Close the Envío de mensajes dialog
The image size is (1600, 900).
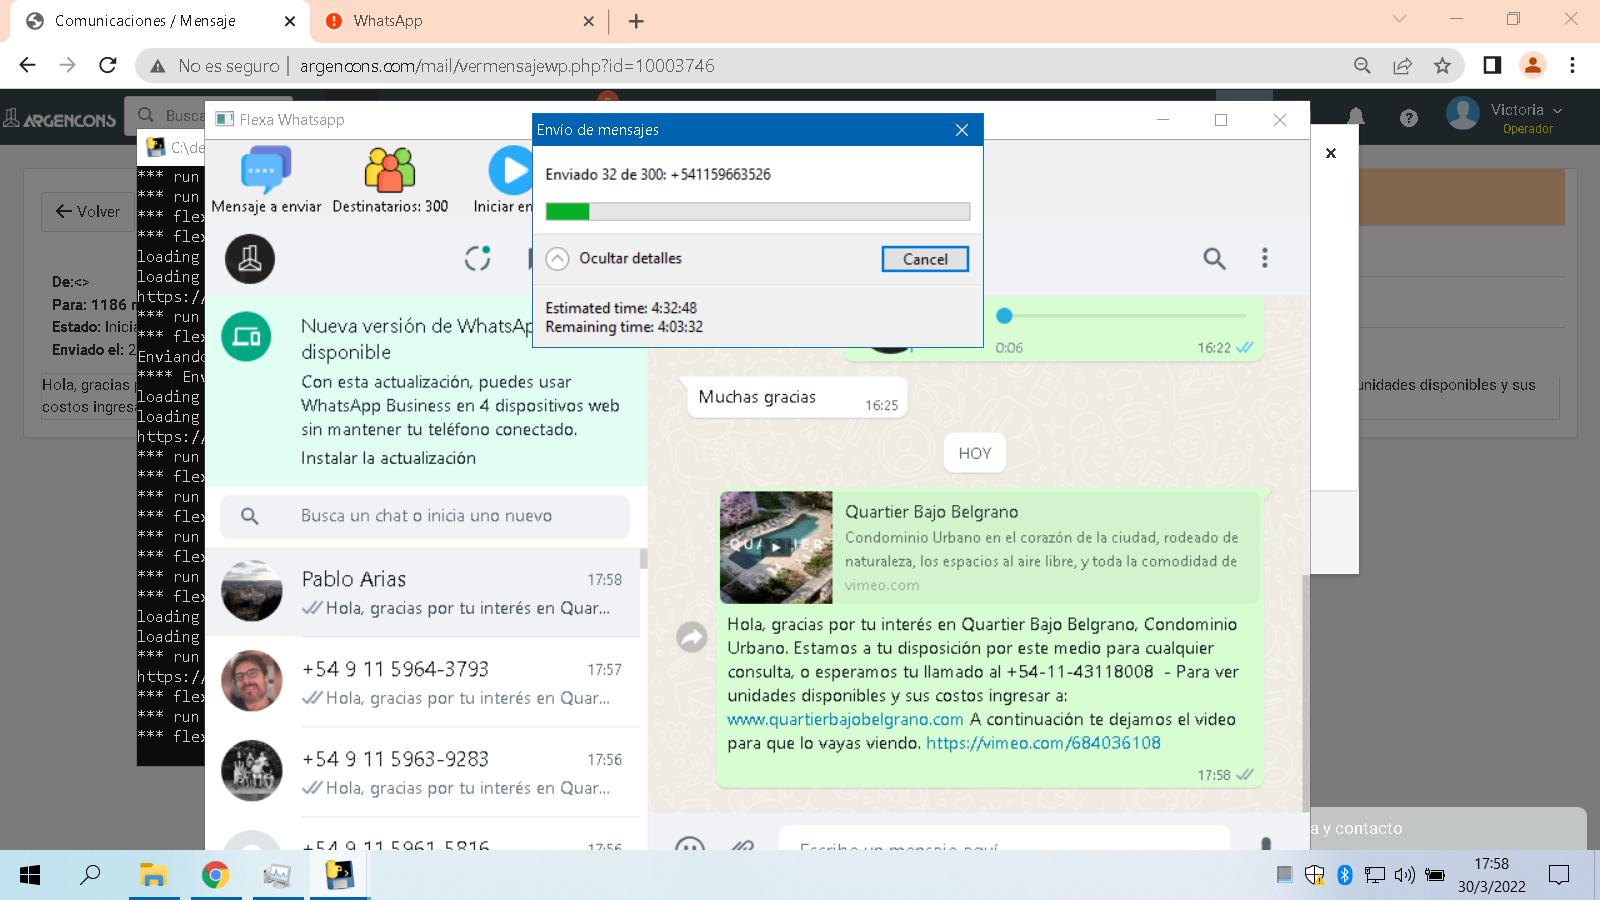point(962,130)
